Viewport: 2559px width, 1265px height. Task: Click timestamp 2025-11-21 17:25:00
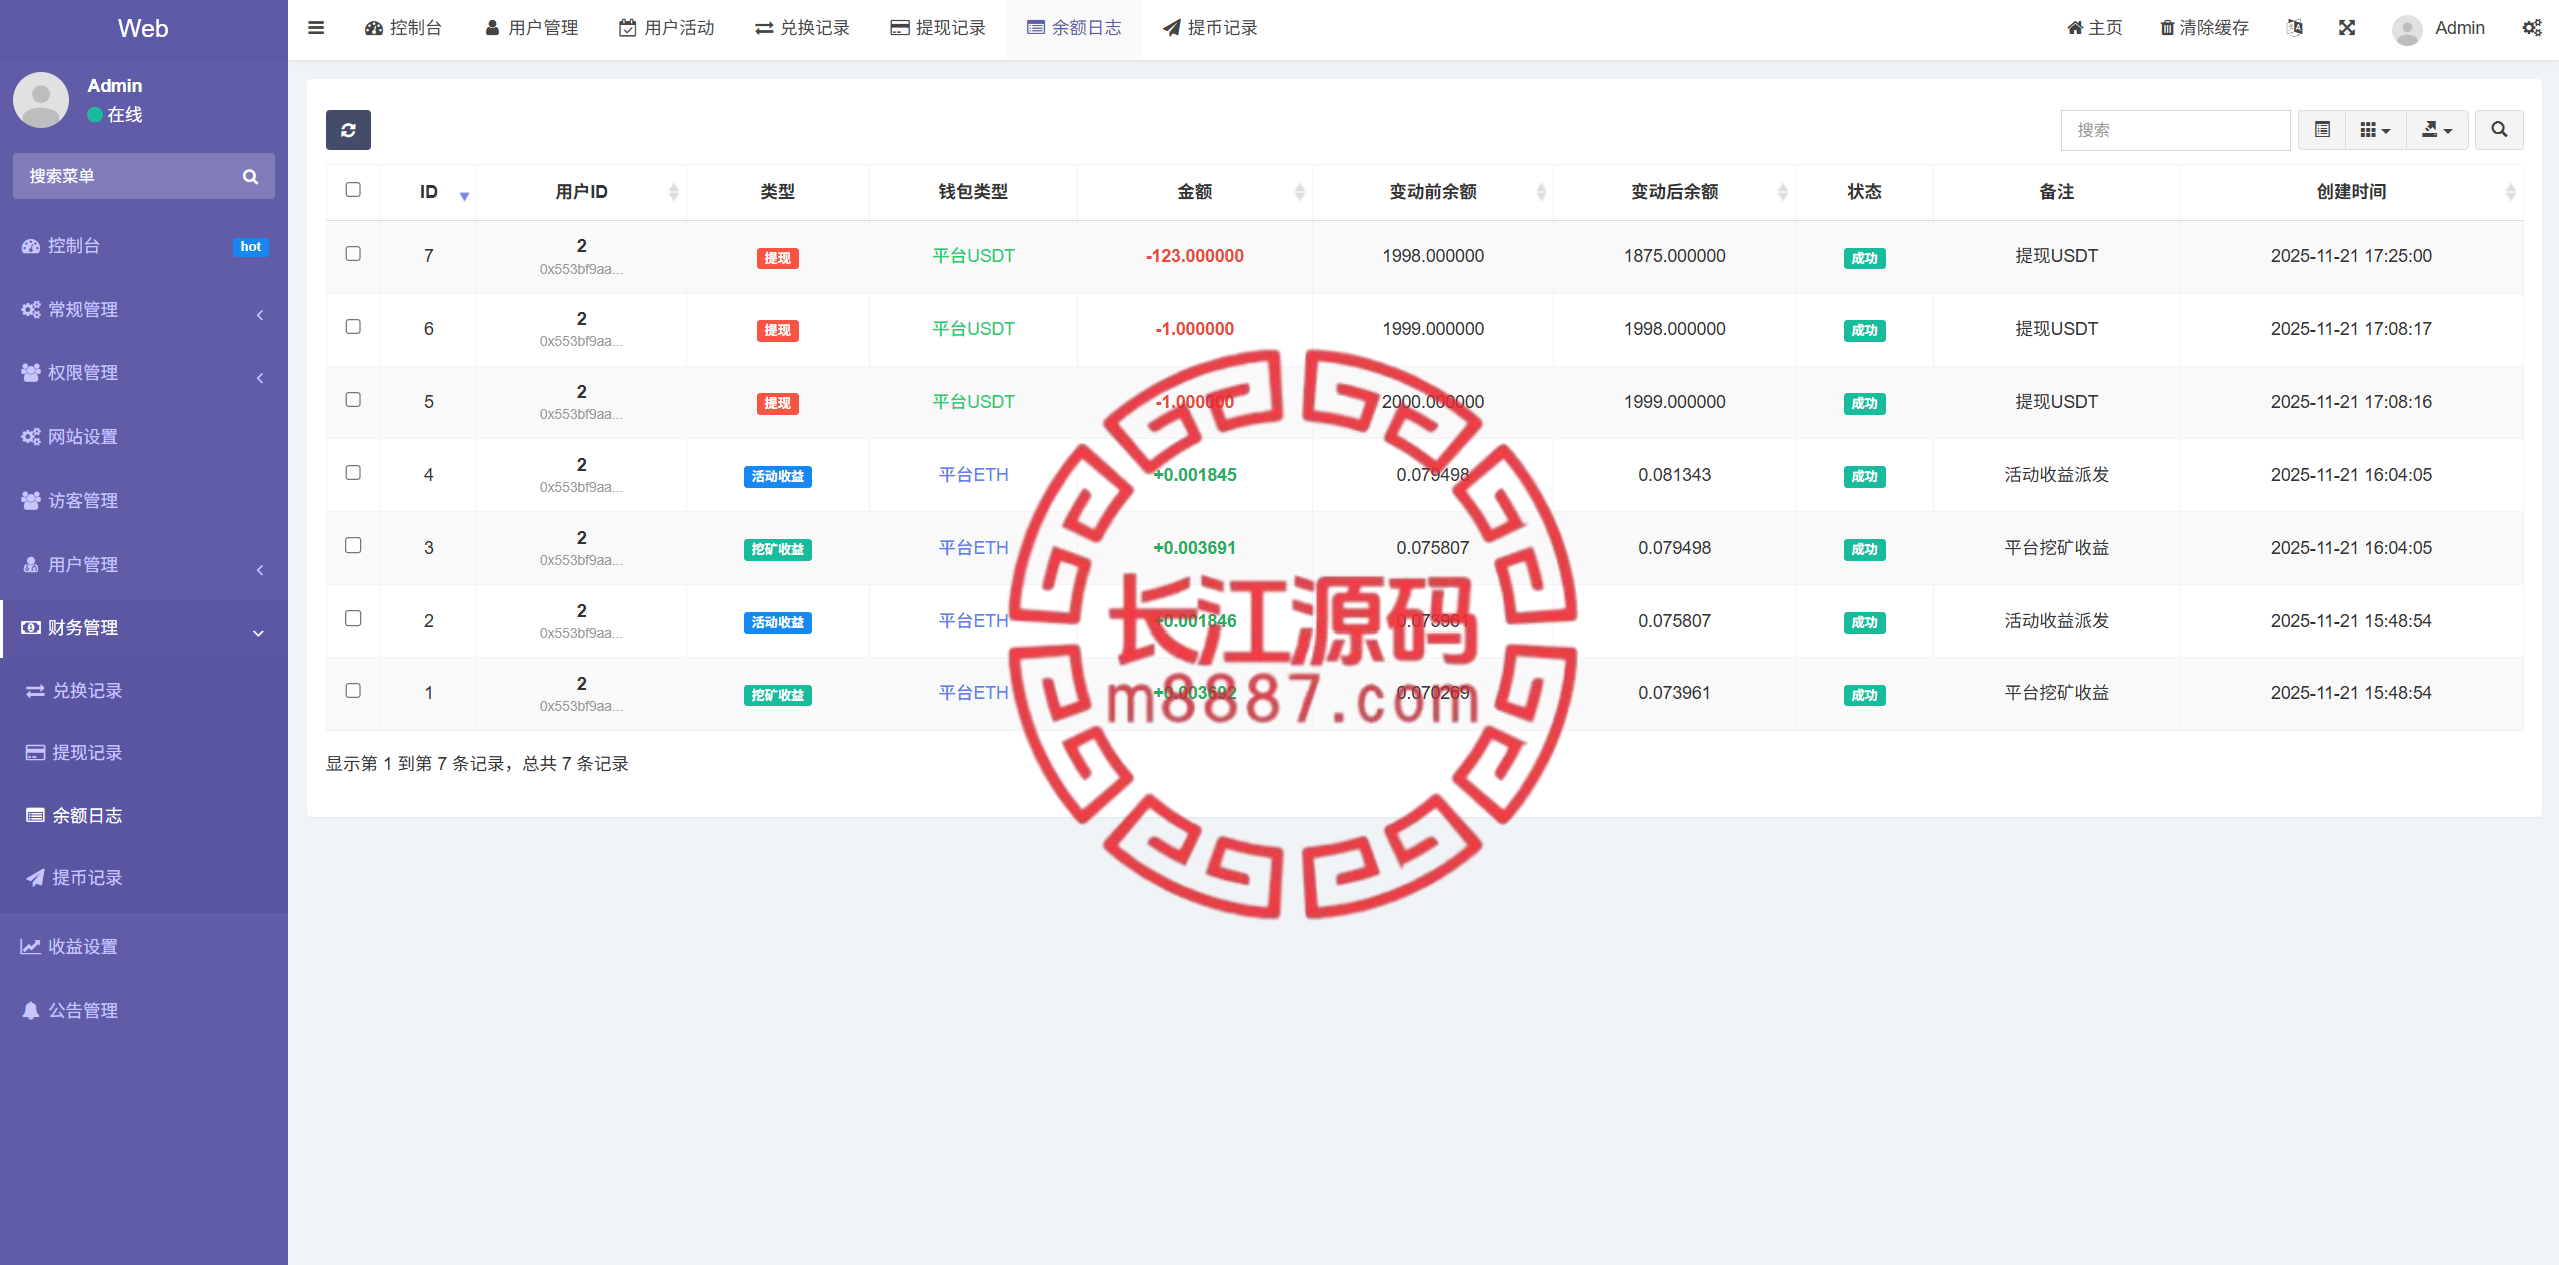click(2351, 256)
